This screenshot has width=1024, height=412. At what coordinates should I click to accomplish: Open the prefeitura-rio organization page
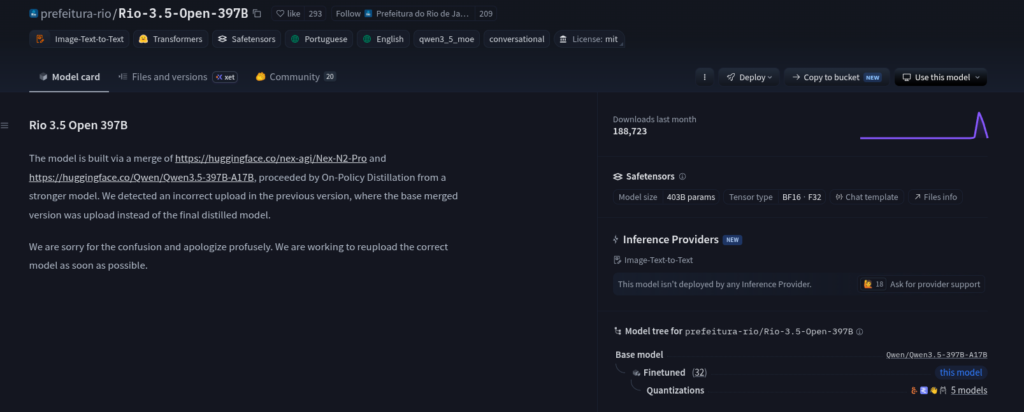click(x=77, y=13)
